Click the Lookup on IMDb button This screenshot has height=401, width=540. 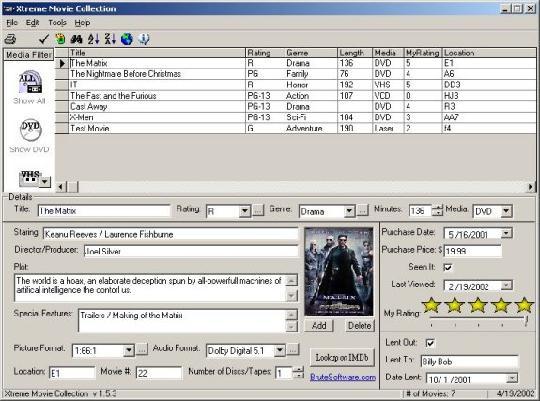(342, 358)
